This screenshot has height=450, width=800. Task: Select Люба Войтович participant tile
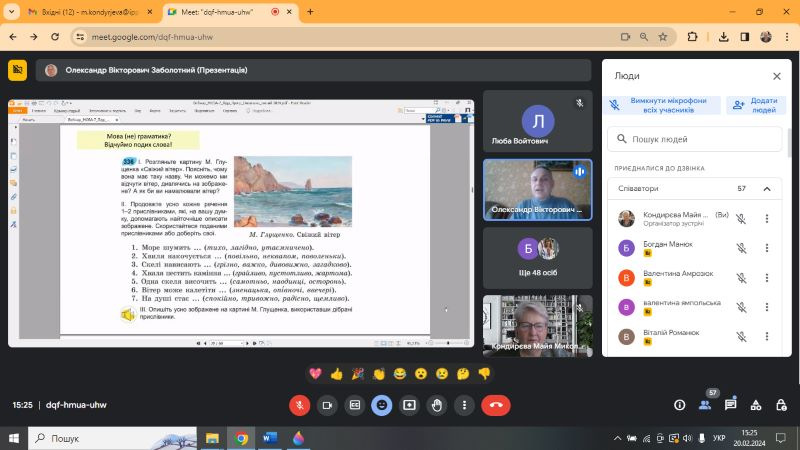click(538, 121)
